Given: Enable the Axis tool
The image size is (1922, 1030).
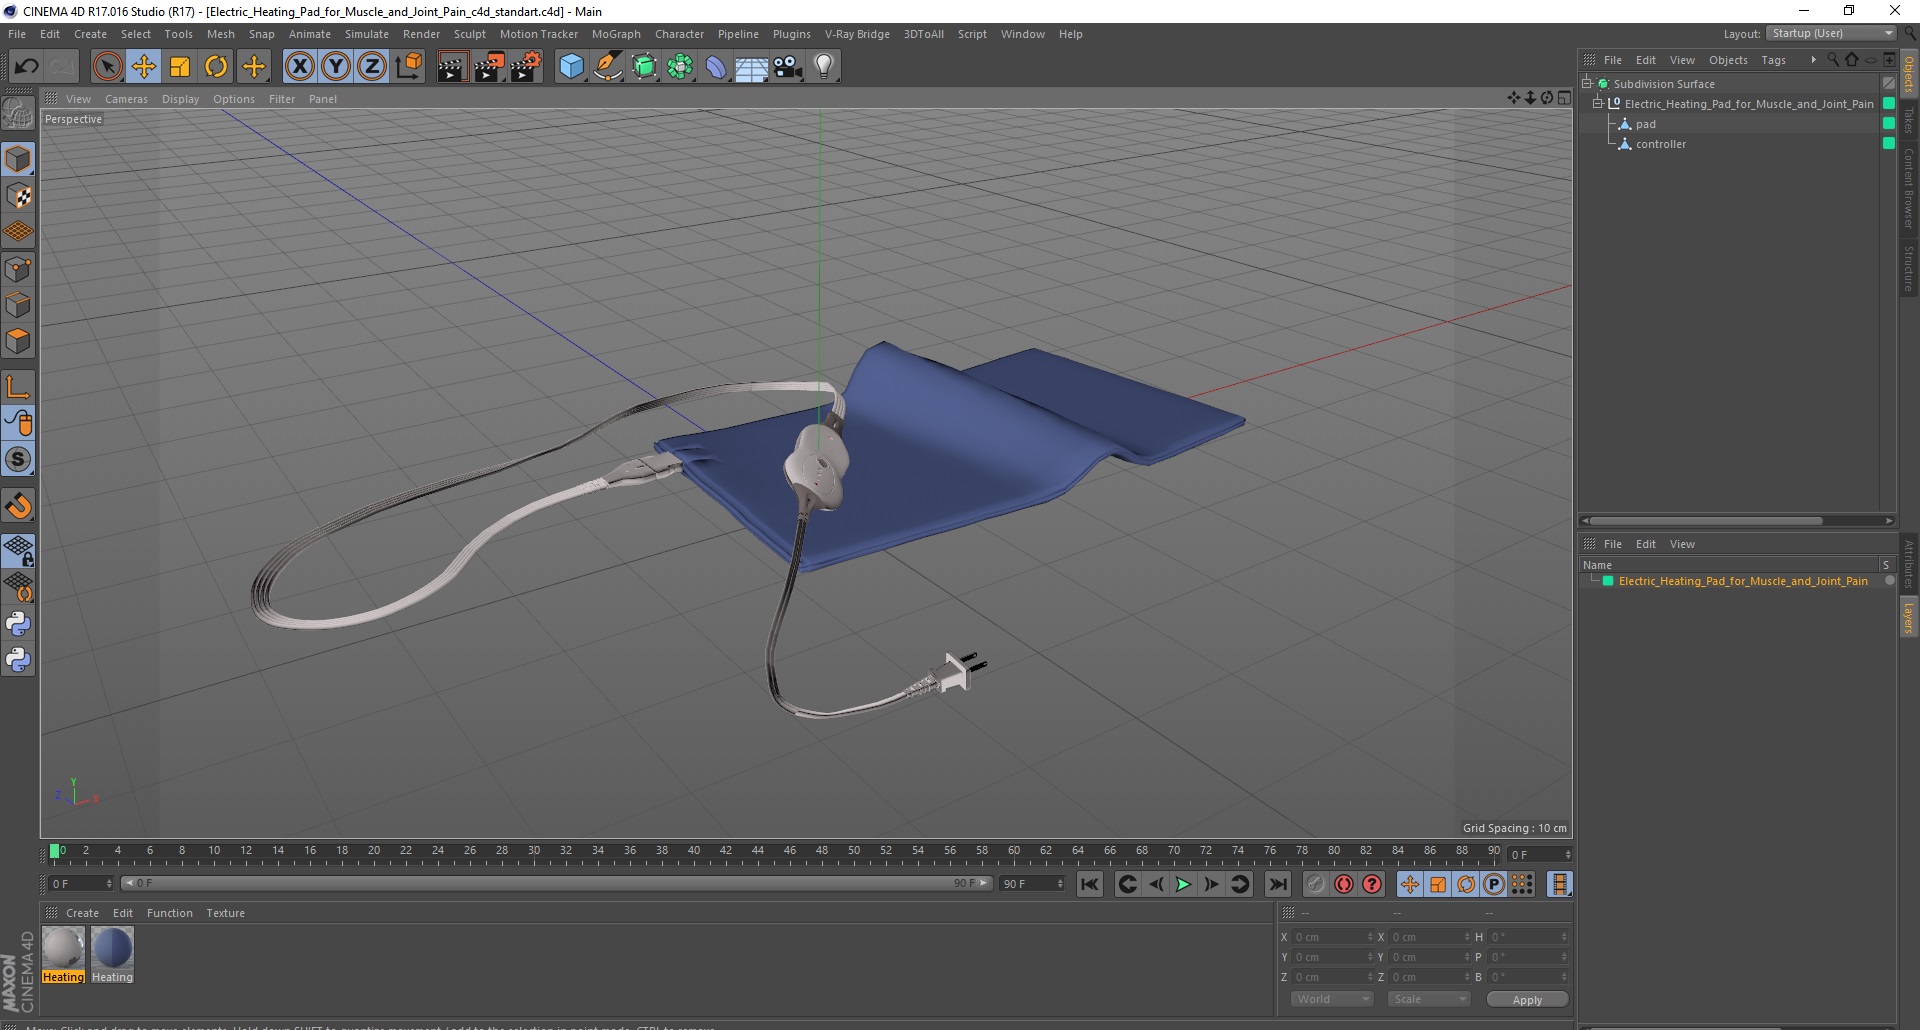Looking at the screenshot, I should click(18, 387).
